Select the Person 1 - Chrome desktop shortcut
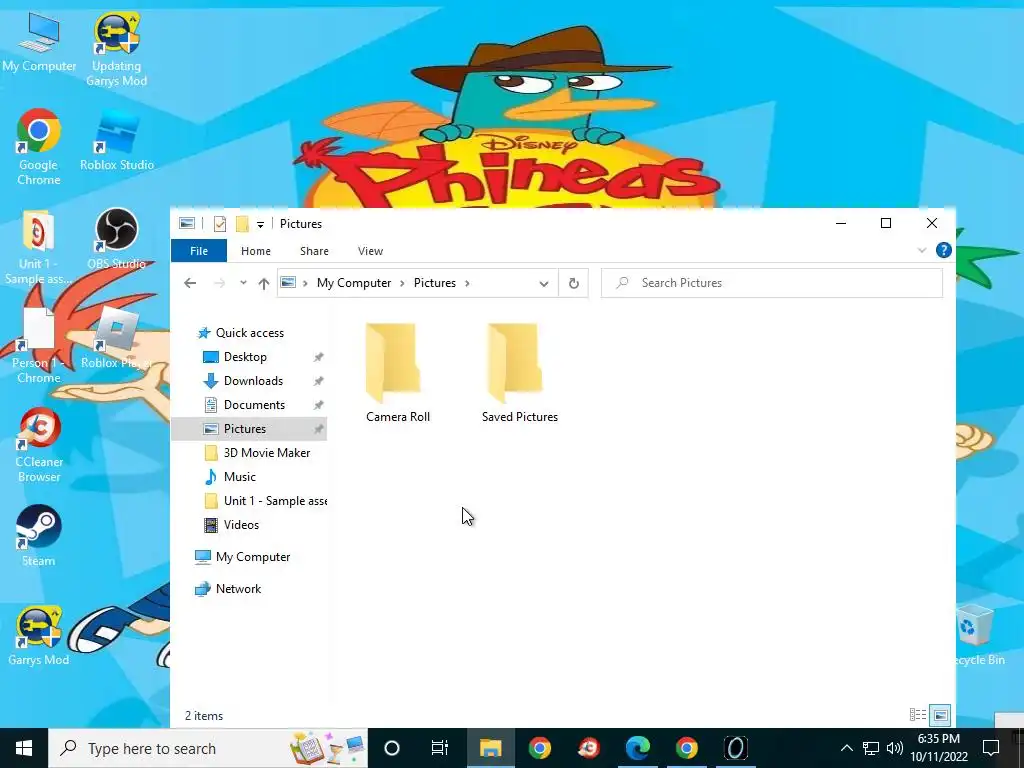1024x768 pixels. coord(38,346)
